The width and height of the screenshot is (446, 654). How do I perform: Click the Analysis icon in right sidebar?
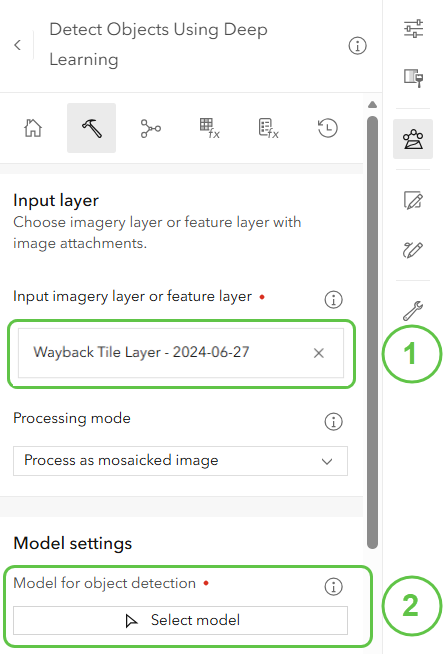[x=413, y=139]
